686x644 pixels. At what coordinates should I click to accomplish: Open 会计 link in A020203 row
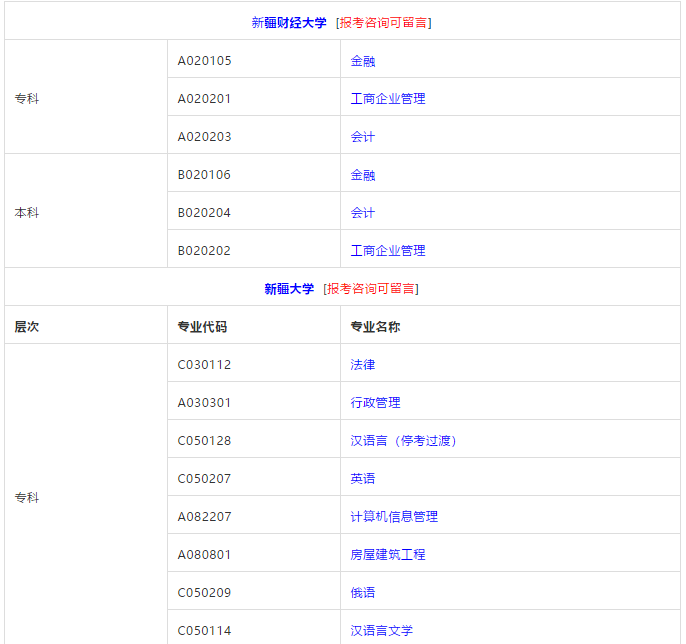click(363, 137)
